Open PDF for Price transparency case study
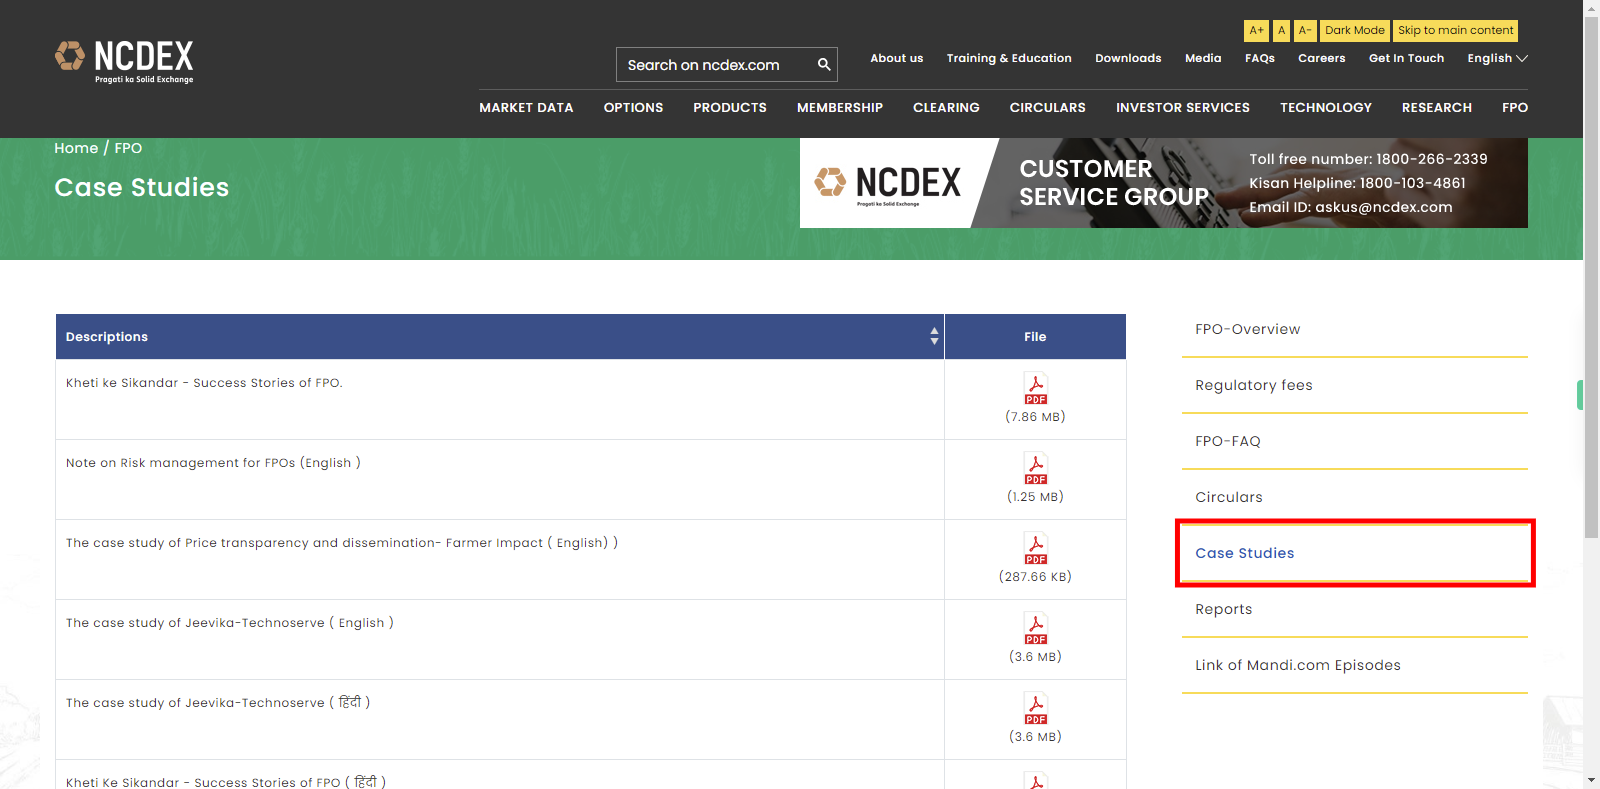 [1035, 548]
